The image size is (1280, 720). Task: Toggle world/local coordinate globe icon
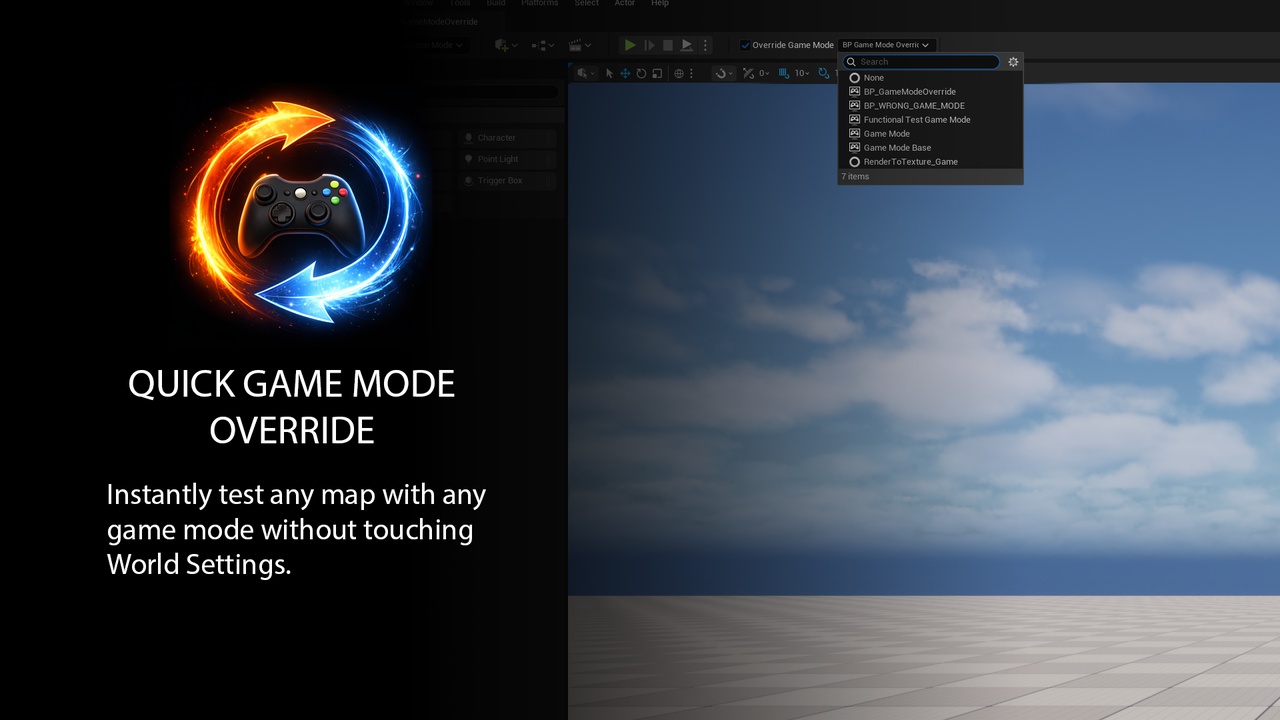pos(679,73)
